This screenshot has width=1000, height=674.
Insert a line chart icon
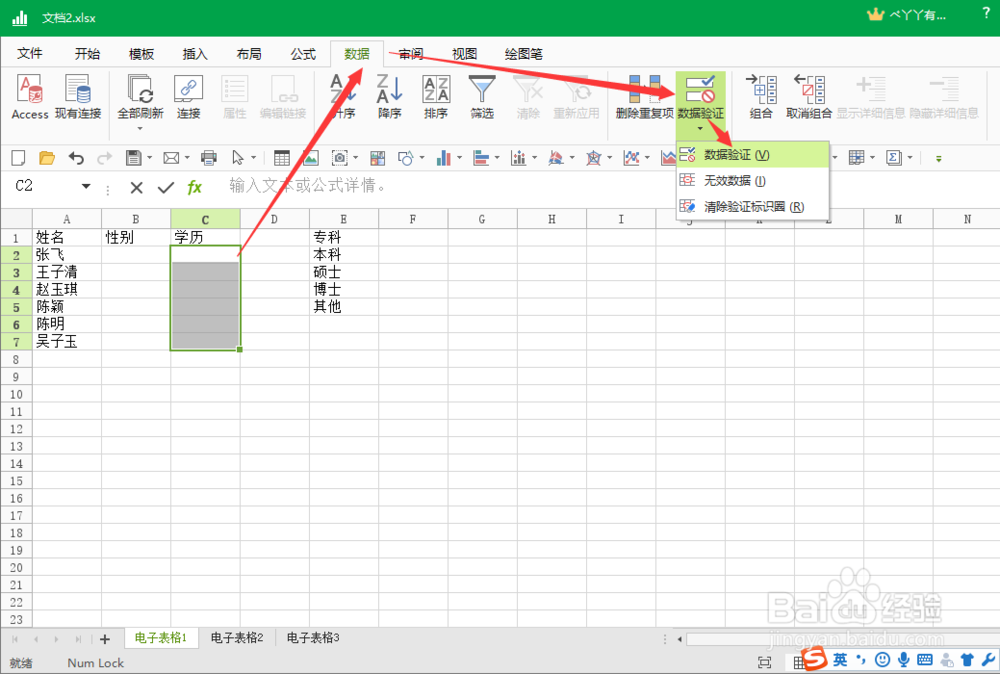pos(631,158)
